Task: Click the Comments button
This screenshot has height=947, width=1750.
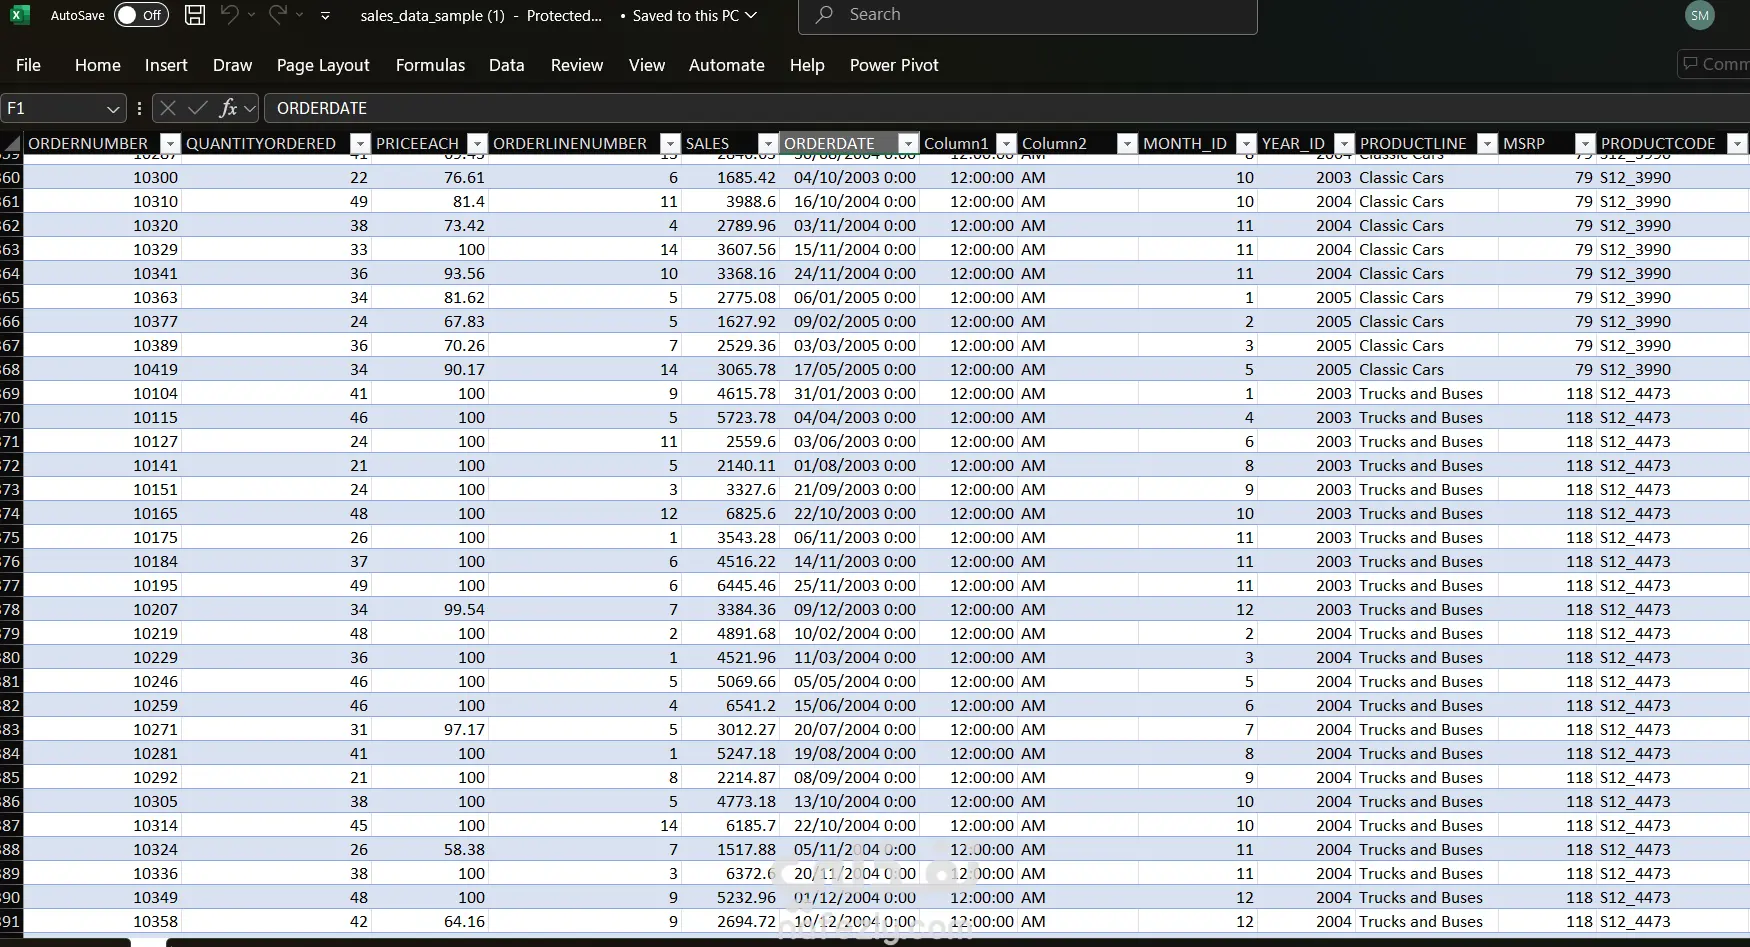Action: [1715, 64]
